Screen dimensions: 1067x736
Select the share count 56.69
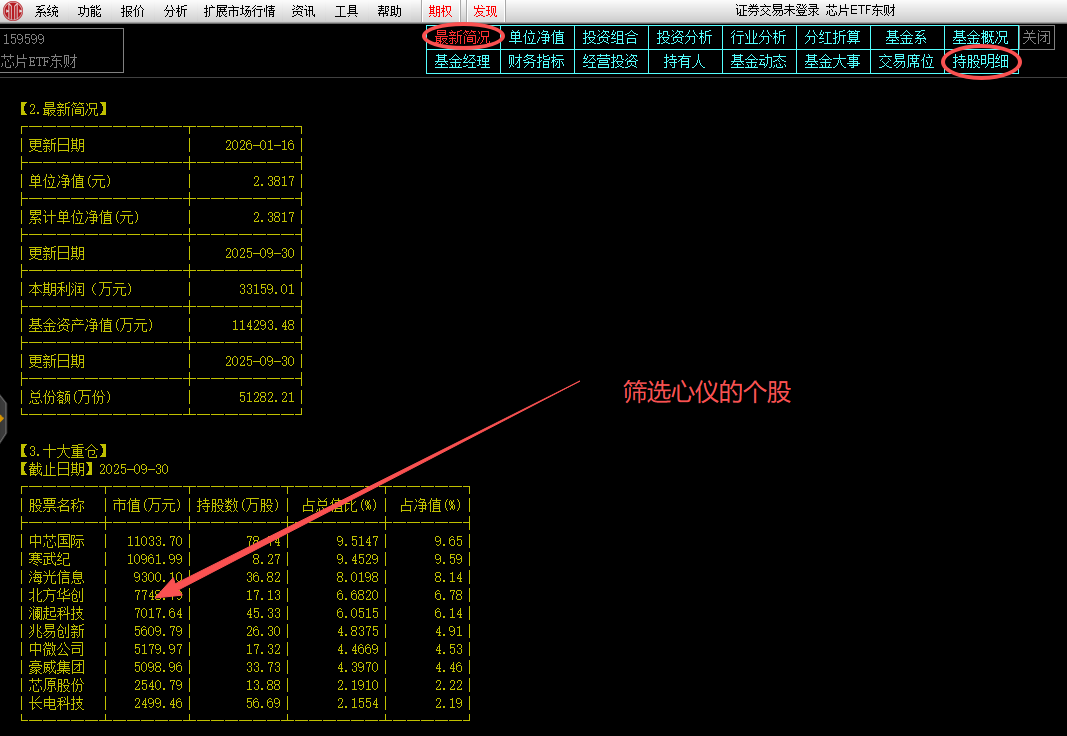coord(263,703)
